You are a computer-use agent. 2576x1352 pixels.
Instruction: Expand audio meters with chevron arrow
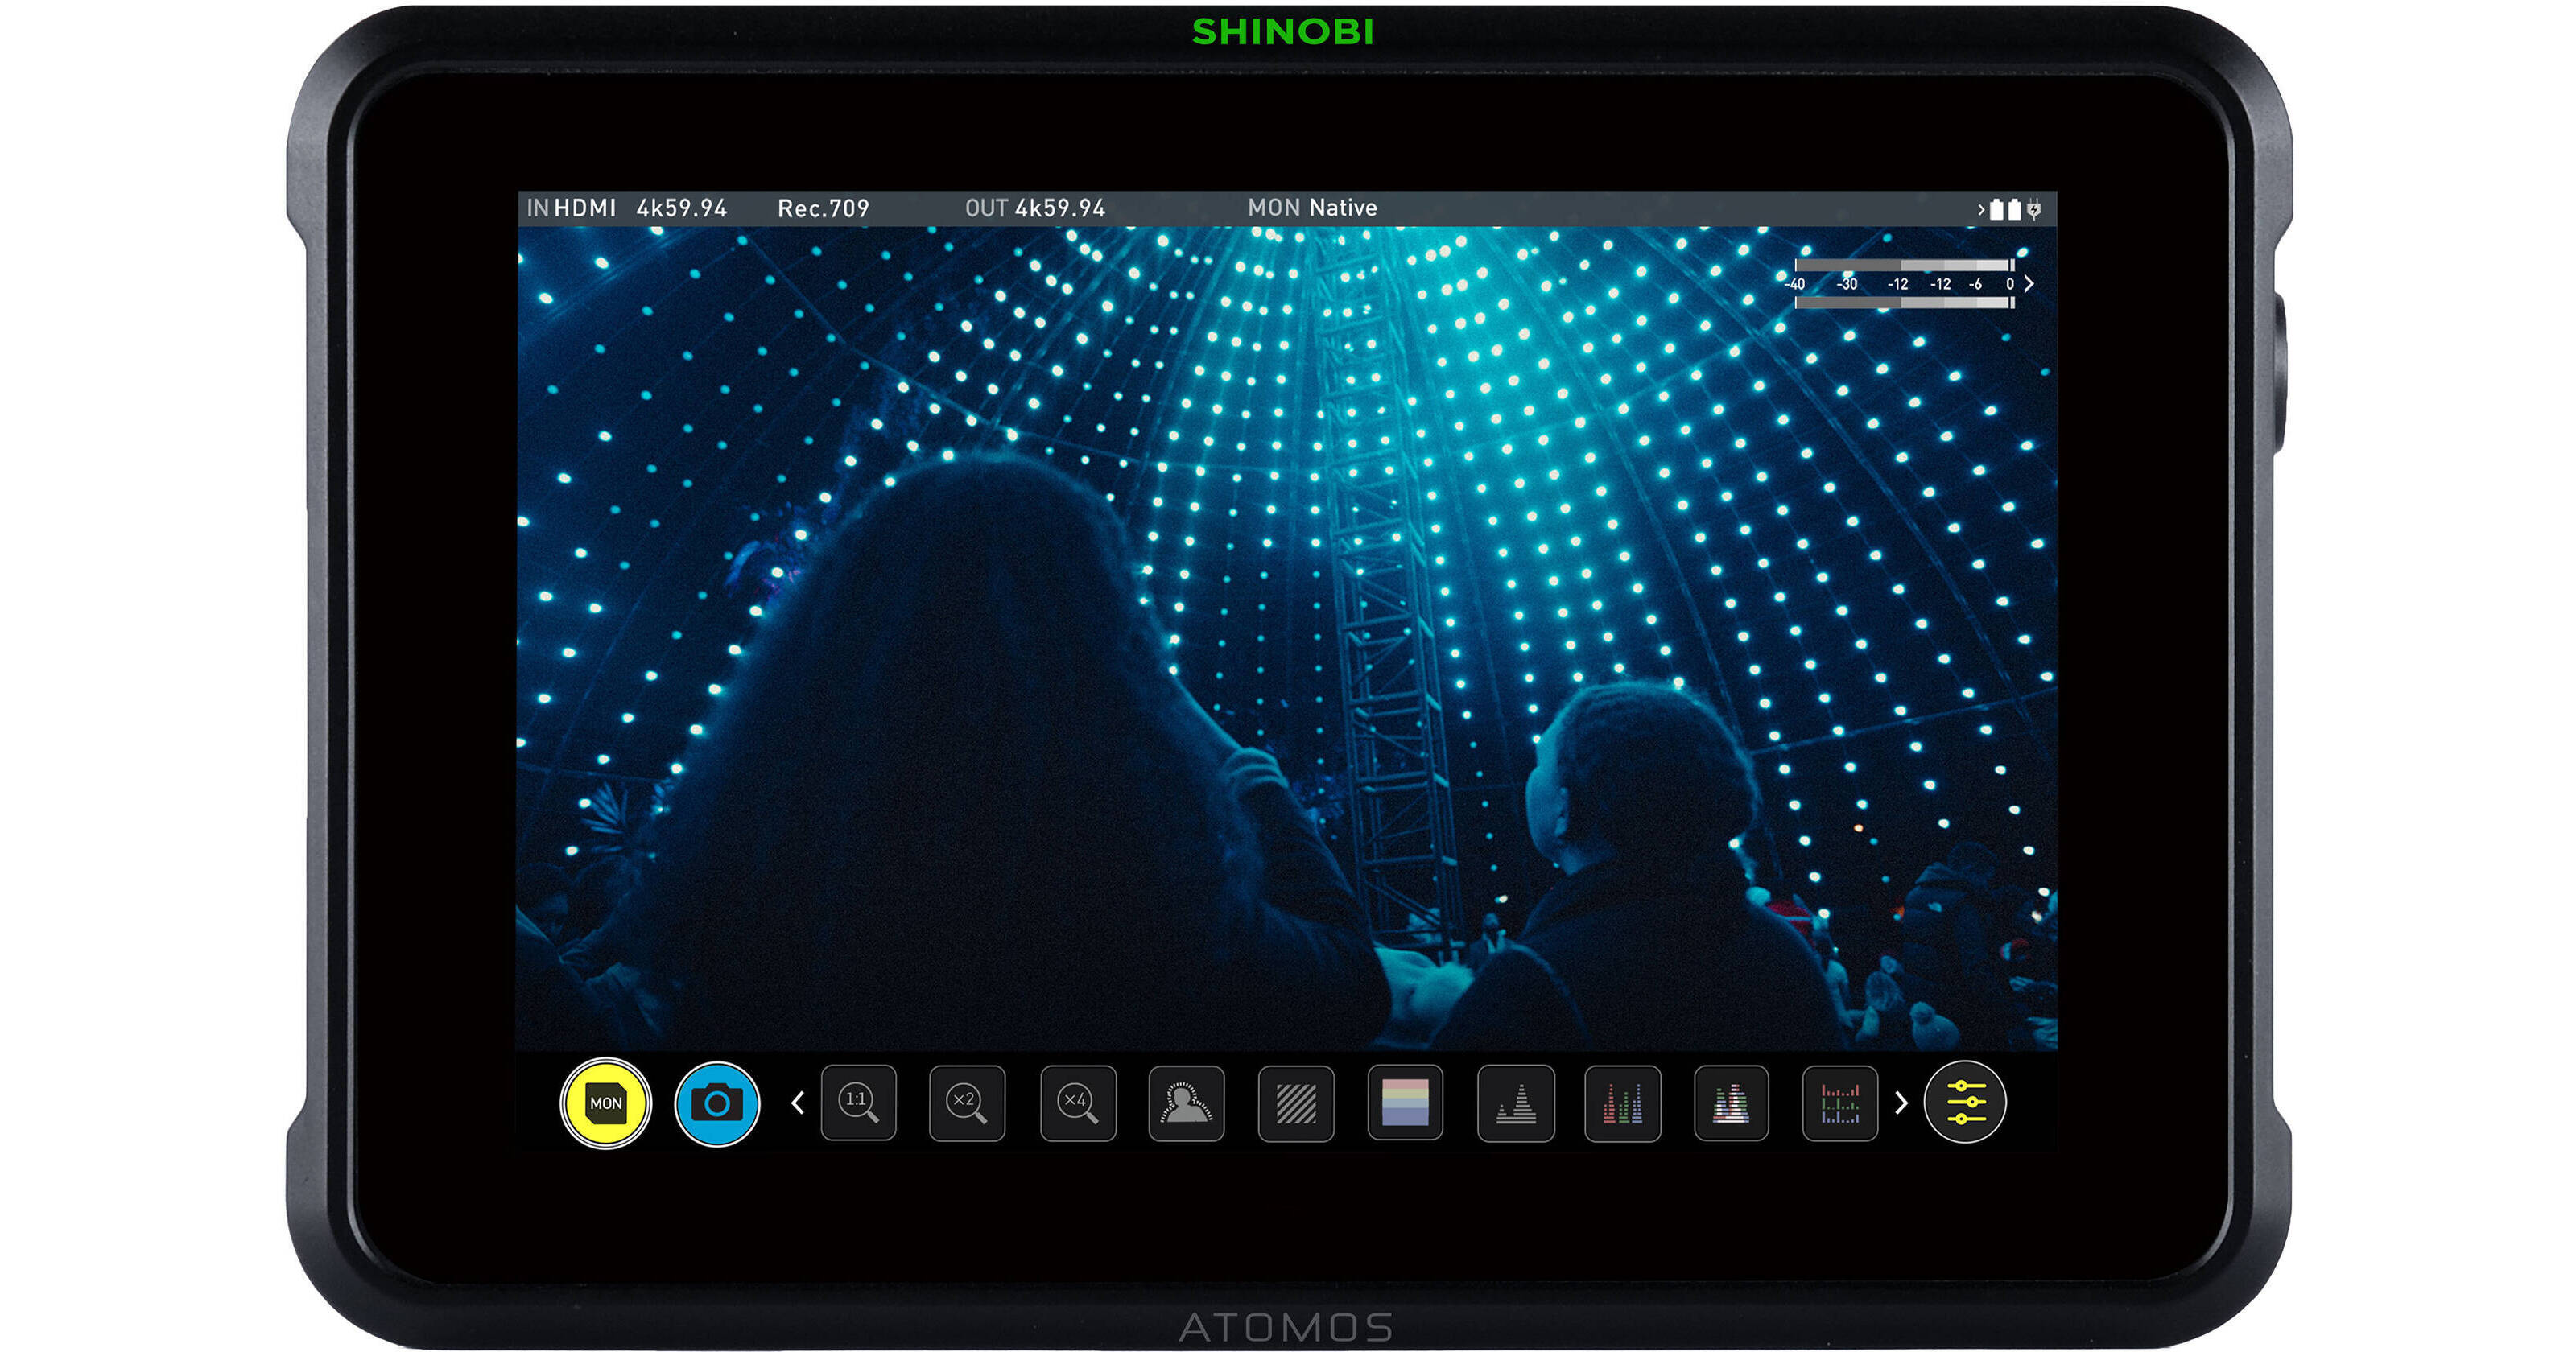2029,284
